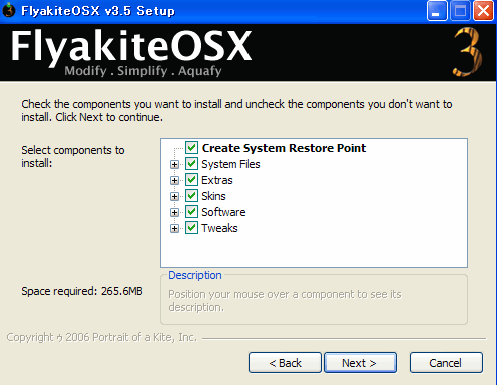Screen dimensions: 497x385
Task: Cancel the setup
Action: [446, 363]
